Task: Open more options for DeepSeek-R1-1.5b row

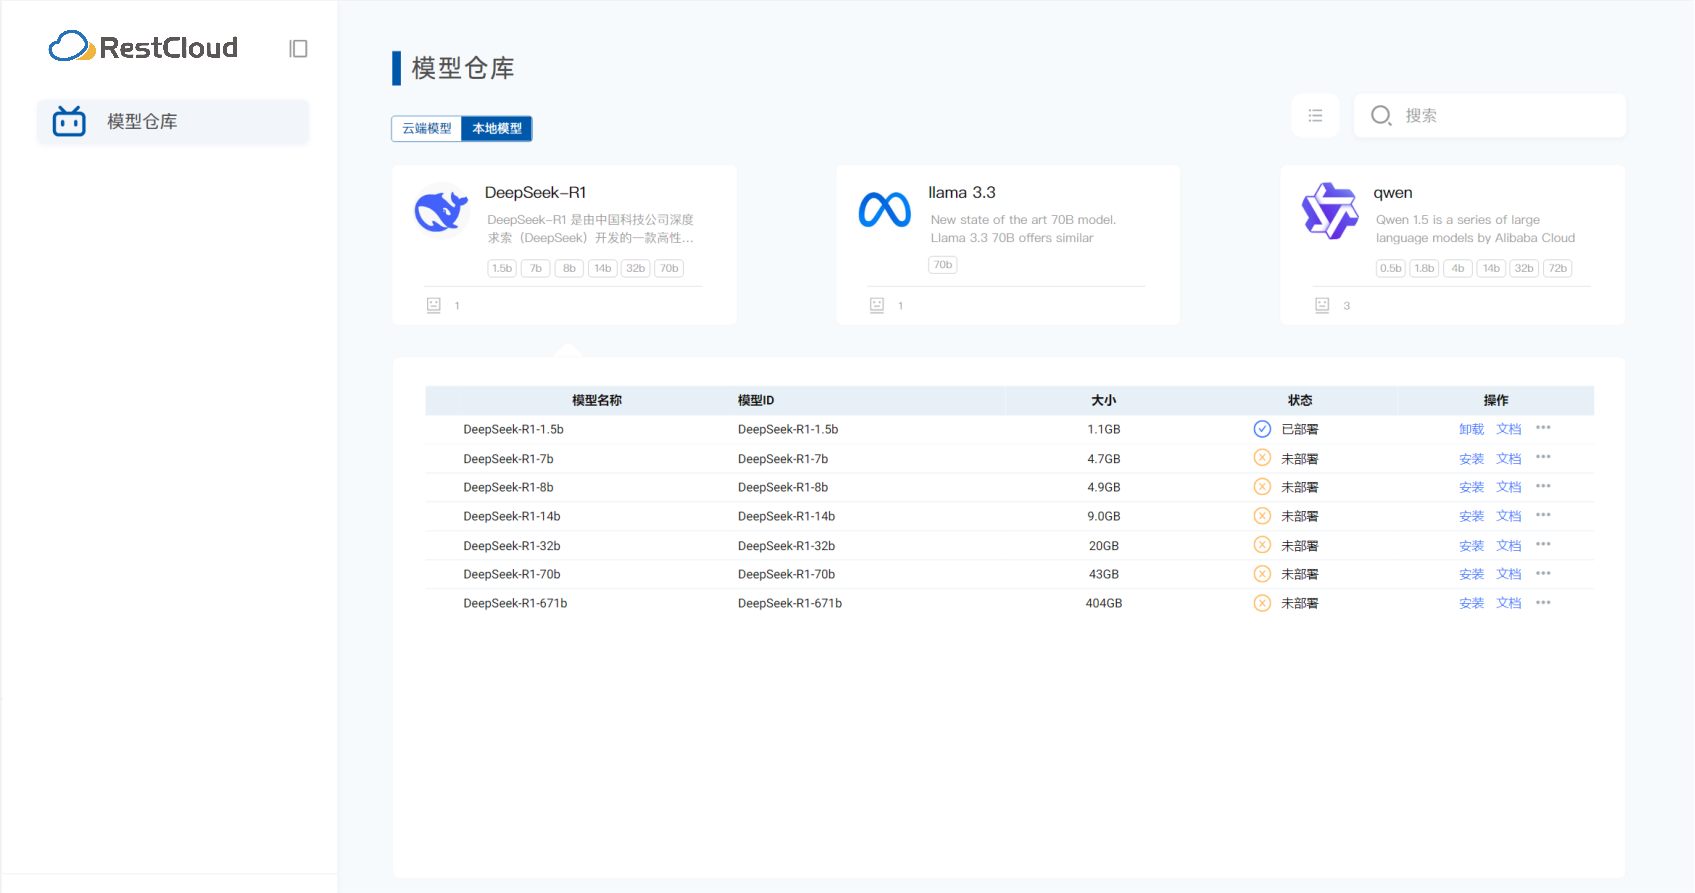Action: coord(1543,428)
